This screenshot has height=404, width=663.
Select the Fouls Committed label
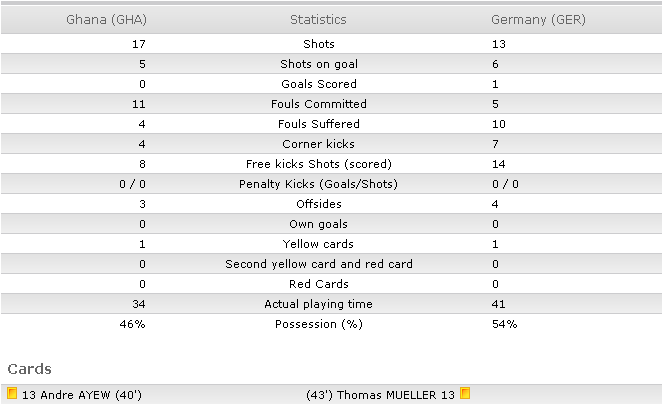pos(319,104)
